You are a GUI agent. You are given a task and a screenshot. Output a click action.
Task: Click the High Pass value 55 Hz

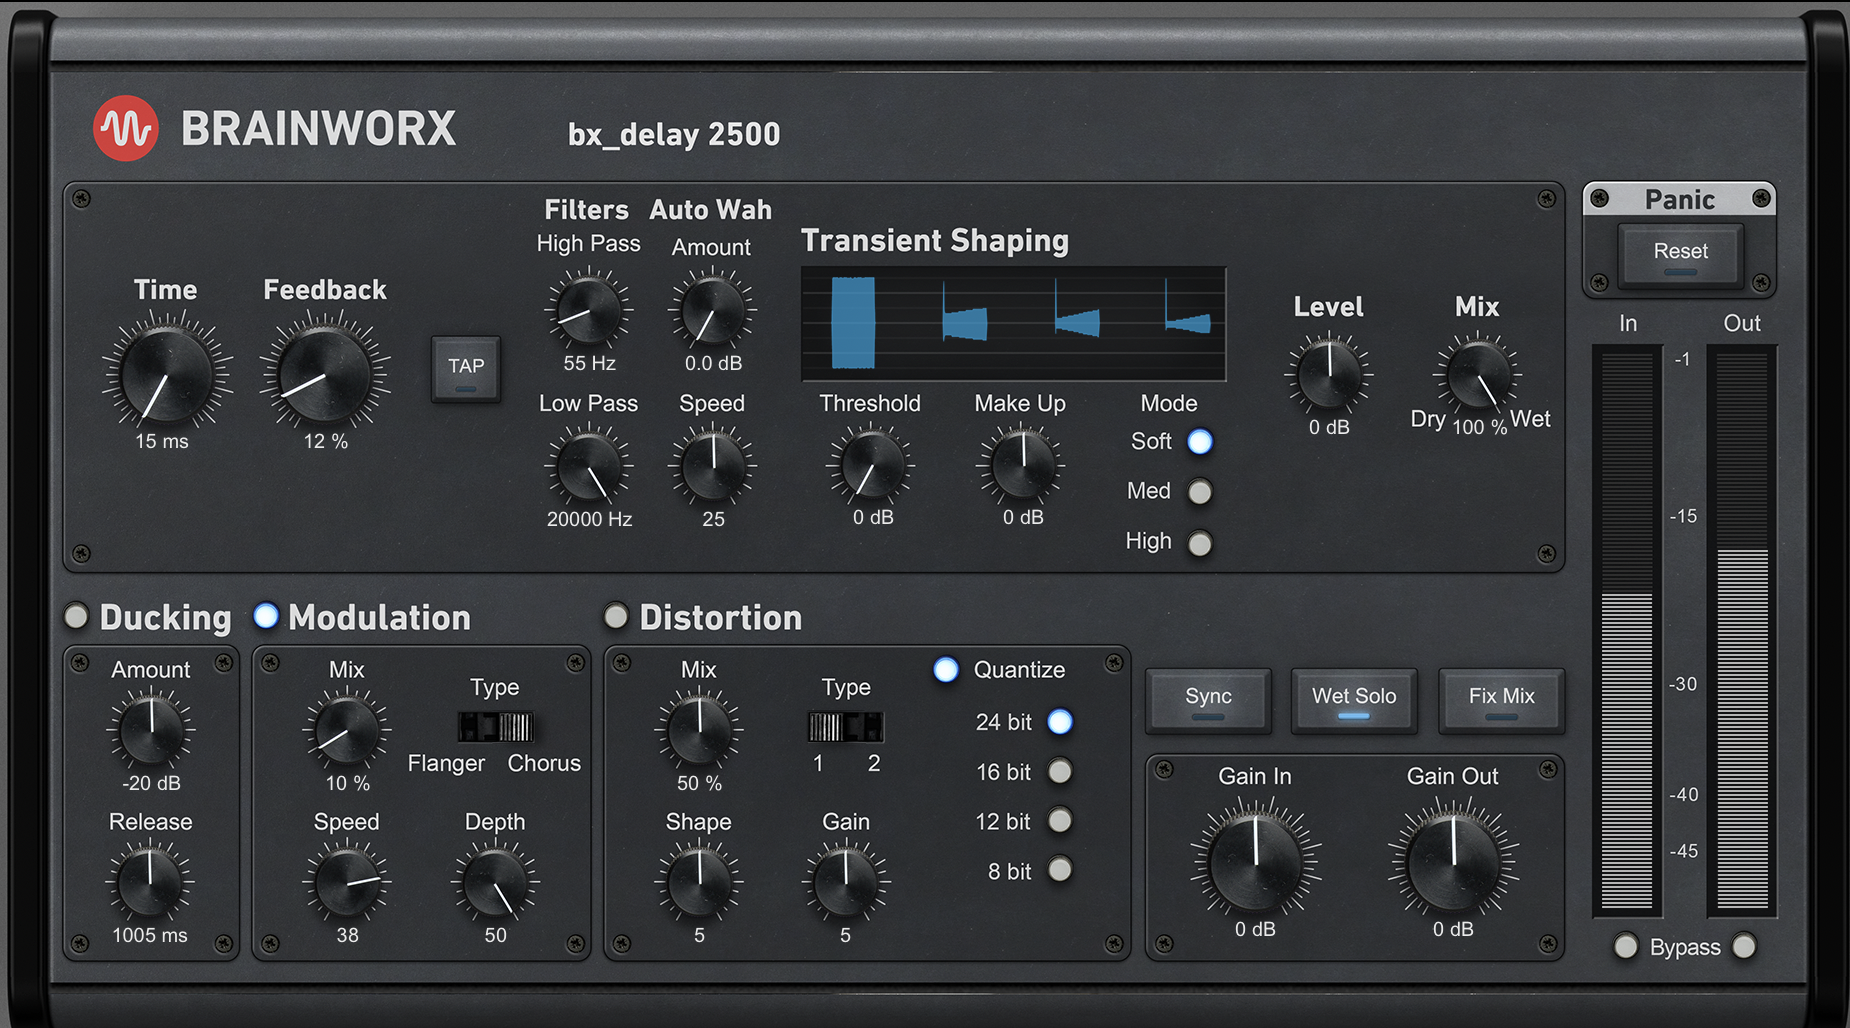coord(589,363)
